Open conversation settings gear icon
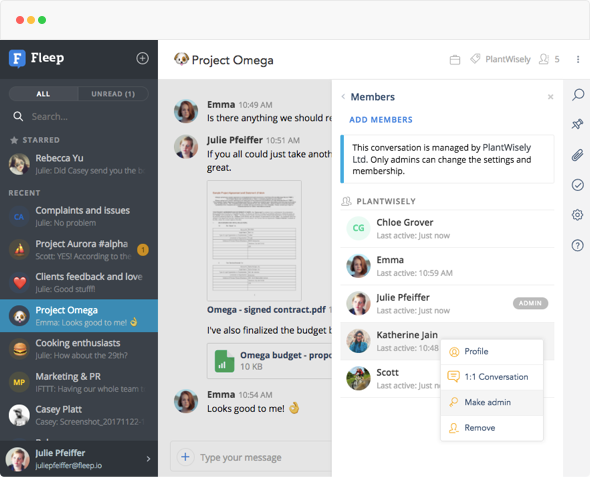The height and width of the screenshot is (477, 590). coord(578,215)
